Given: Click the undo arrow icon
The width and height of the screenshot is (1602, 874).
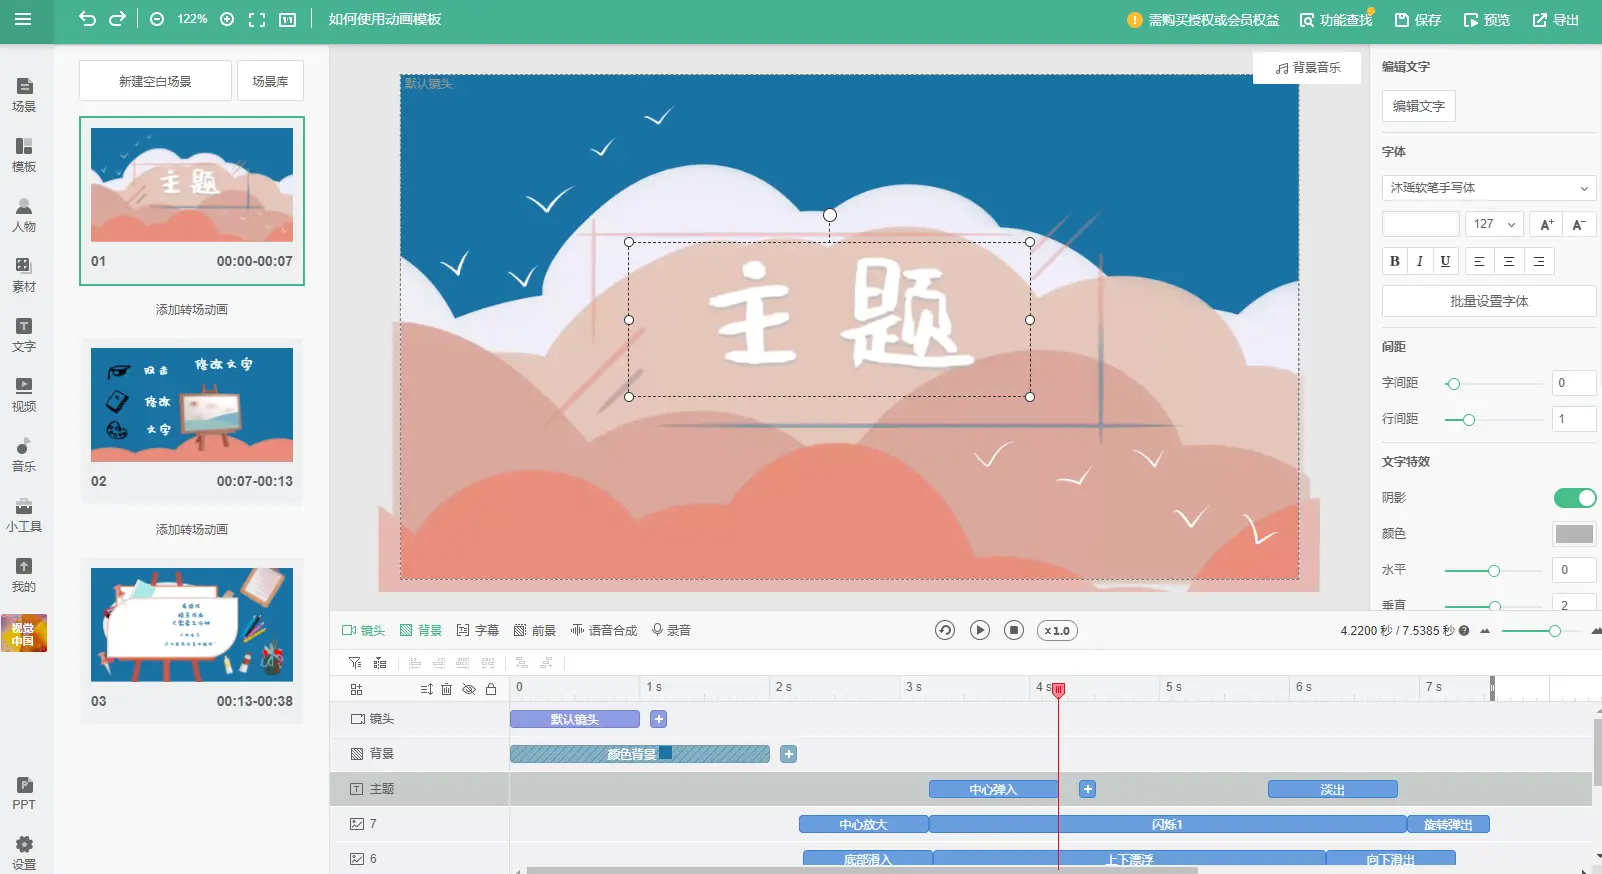Looking at the screenshot, I should click(87, 19).
